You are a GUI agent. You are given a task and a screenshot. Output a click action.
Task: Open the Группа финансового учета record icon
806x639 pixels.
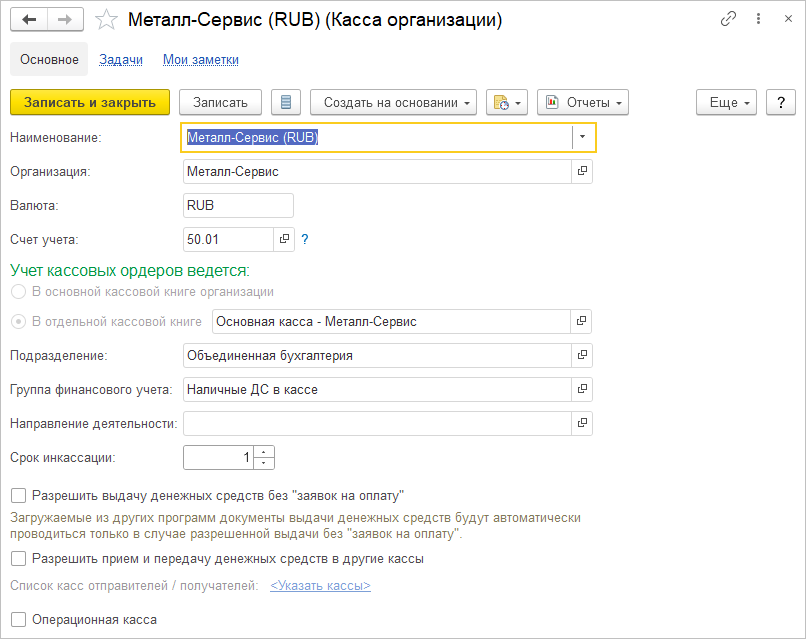click(x=582, y=389)
